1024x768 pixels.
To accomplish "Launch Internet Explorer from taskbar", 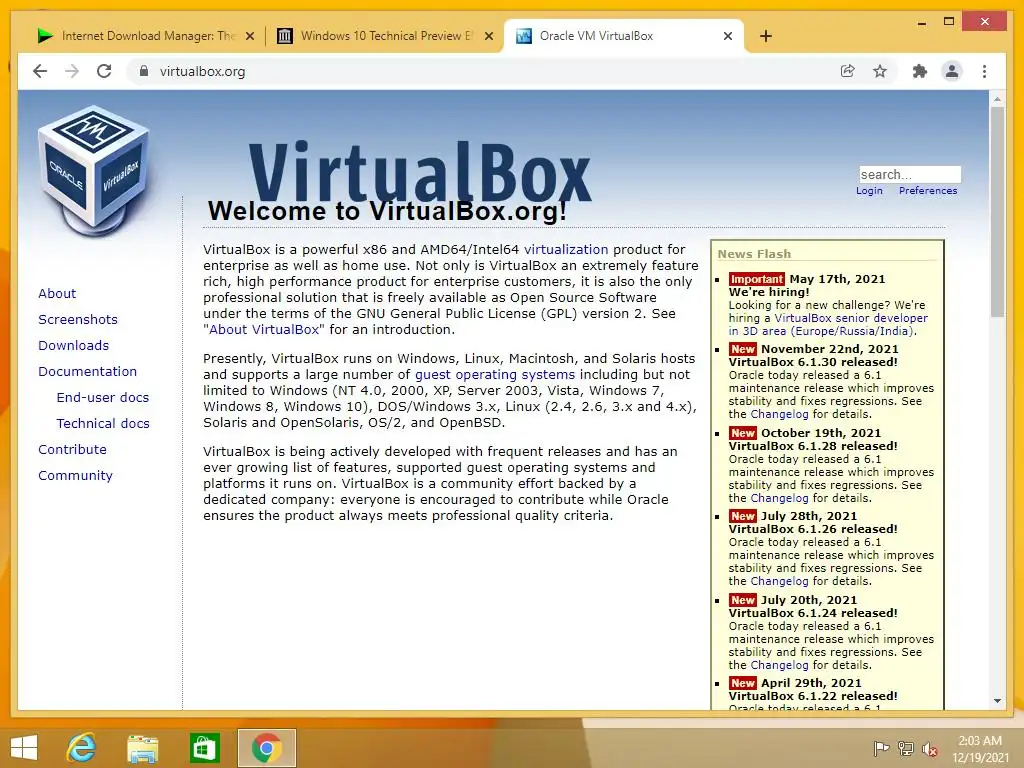I will (x=82, y=747).
